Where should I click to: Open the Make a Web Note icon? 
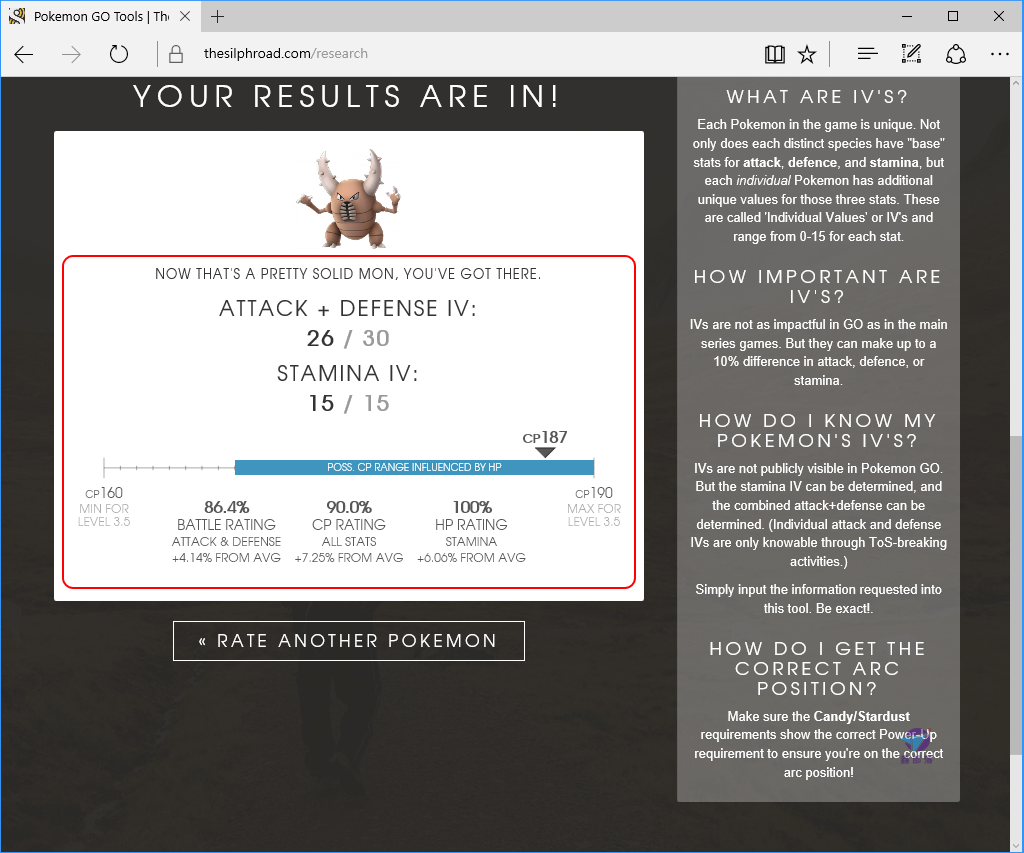click(x=911, y=54)
